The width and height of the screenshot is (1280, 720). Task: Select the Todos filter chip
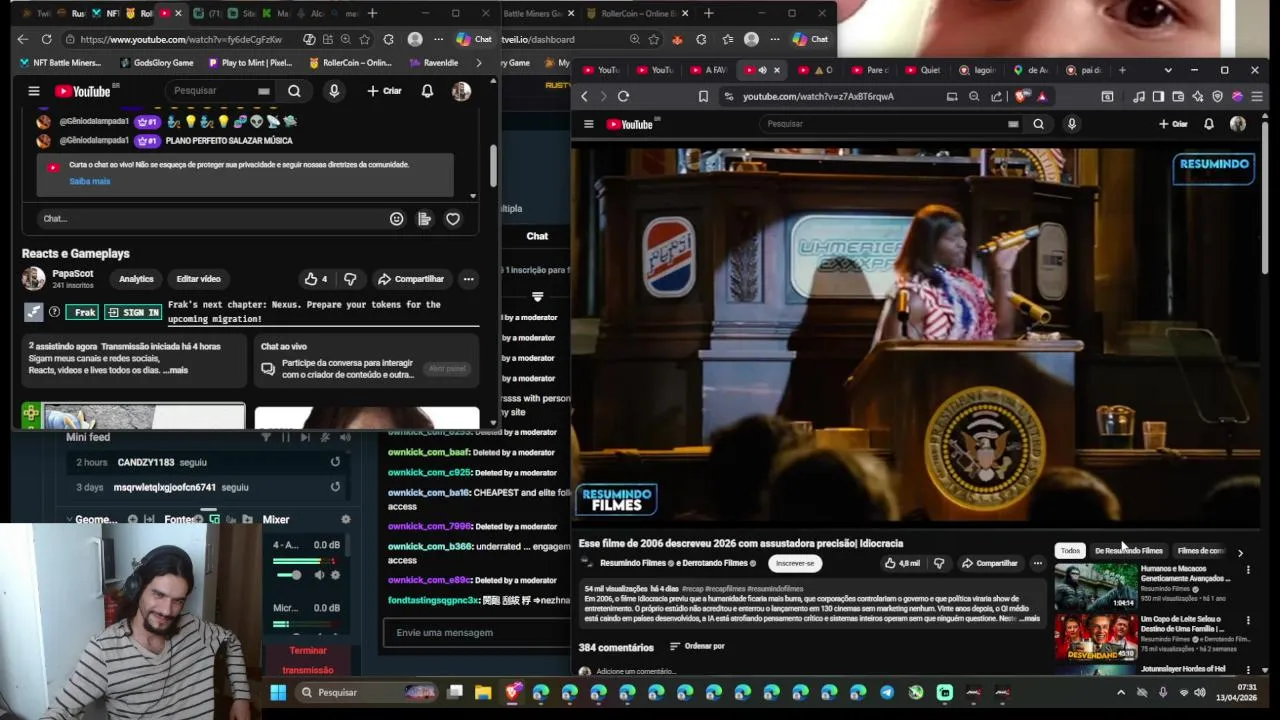[1070, 551]
